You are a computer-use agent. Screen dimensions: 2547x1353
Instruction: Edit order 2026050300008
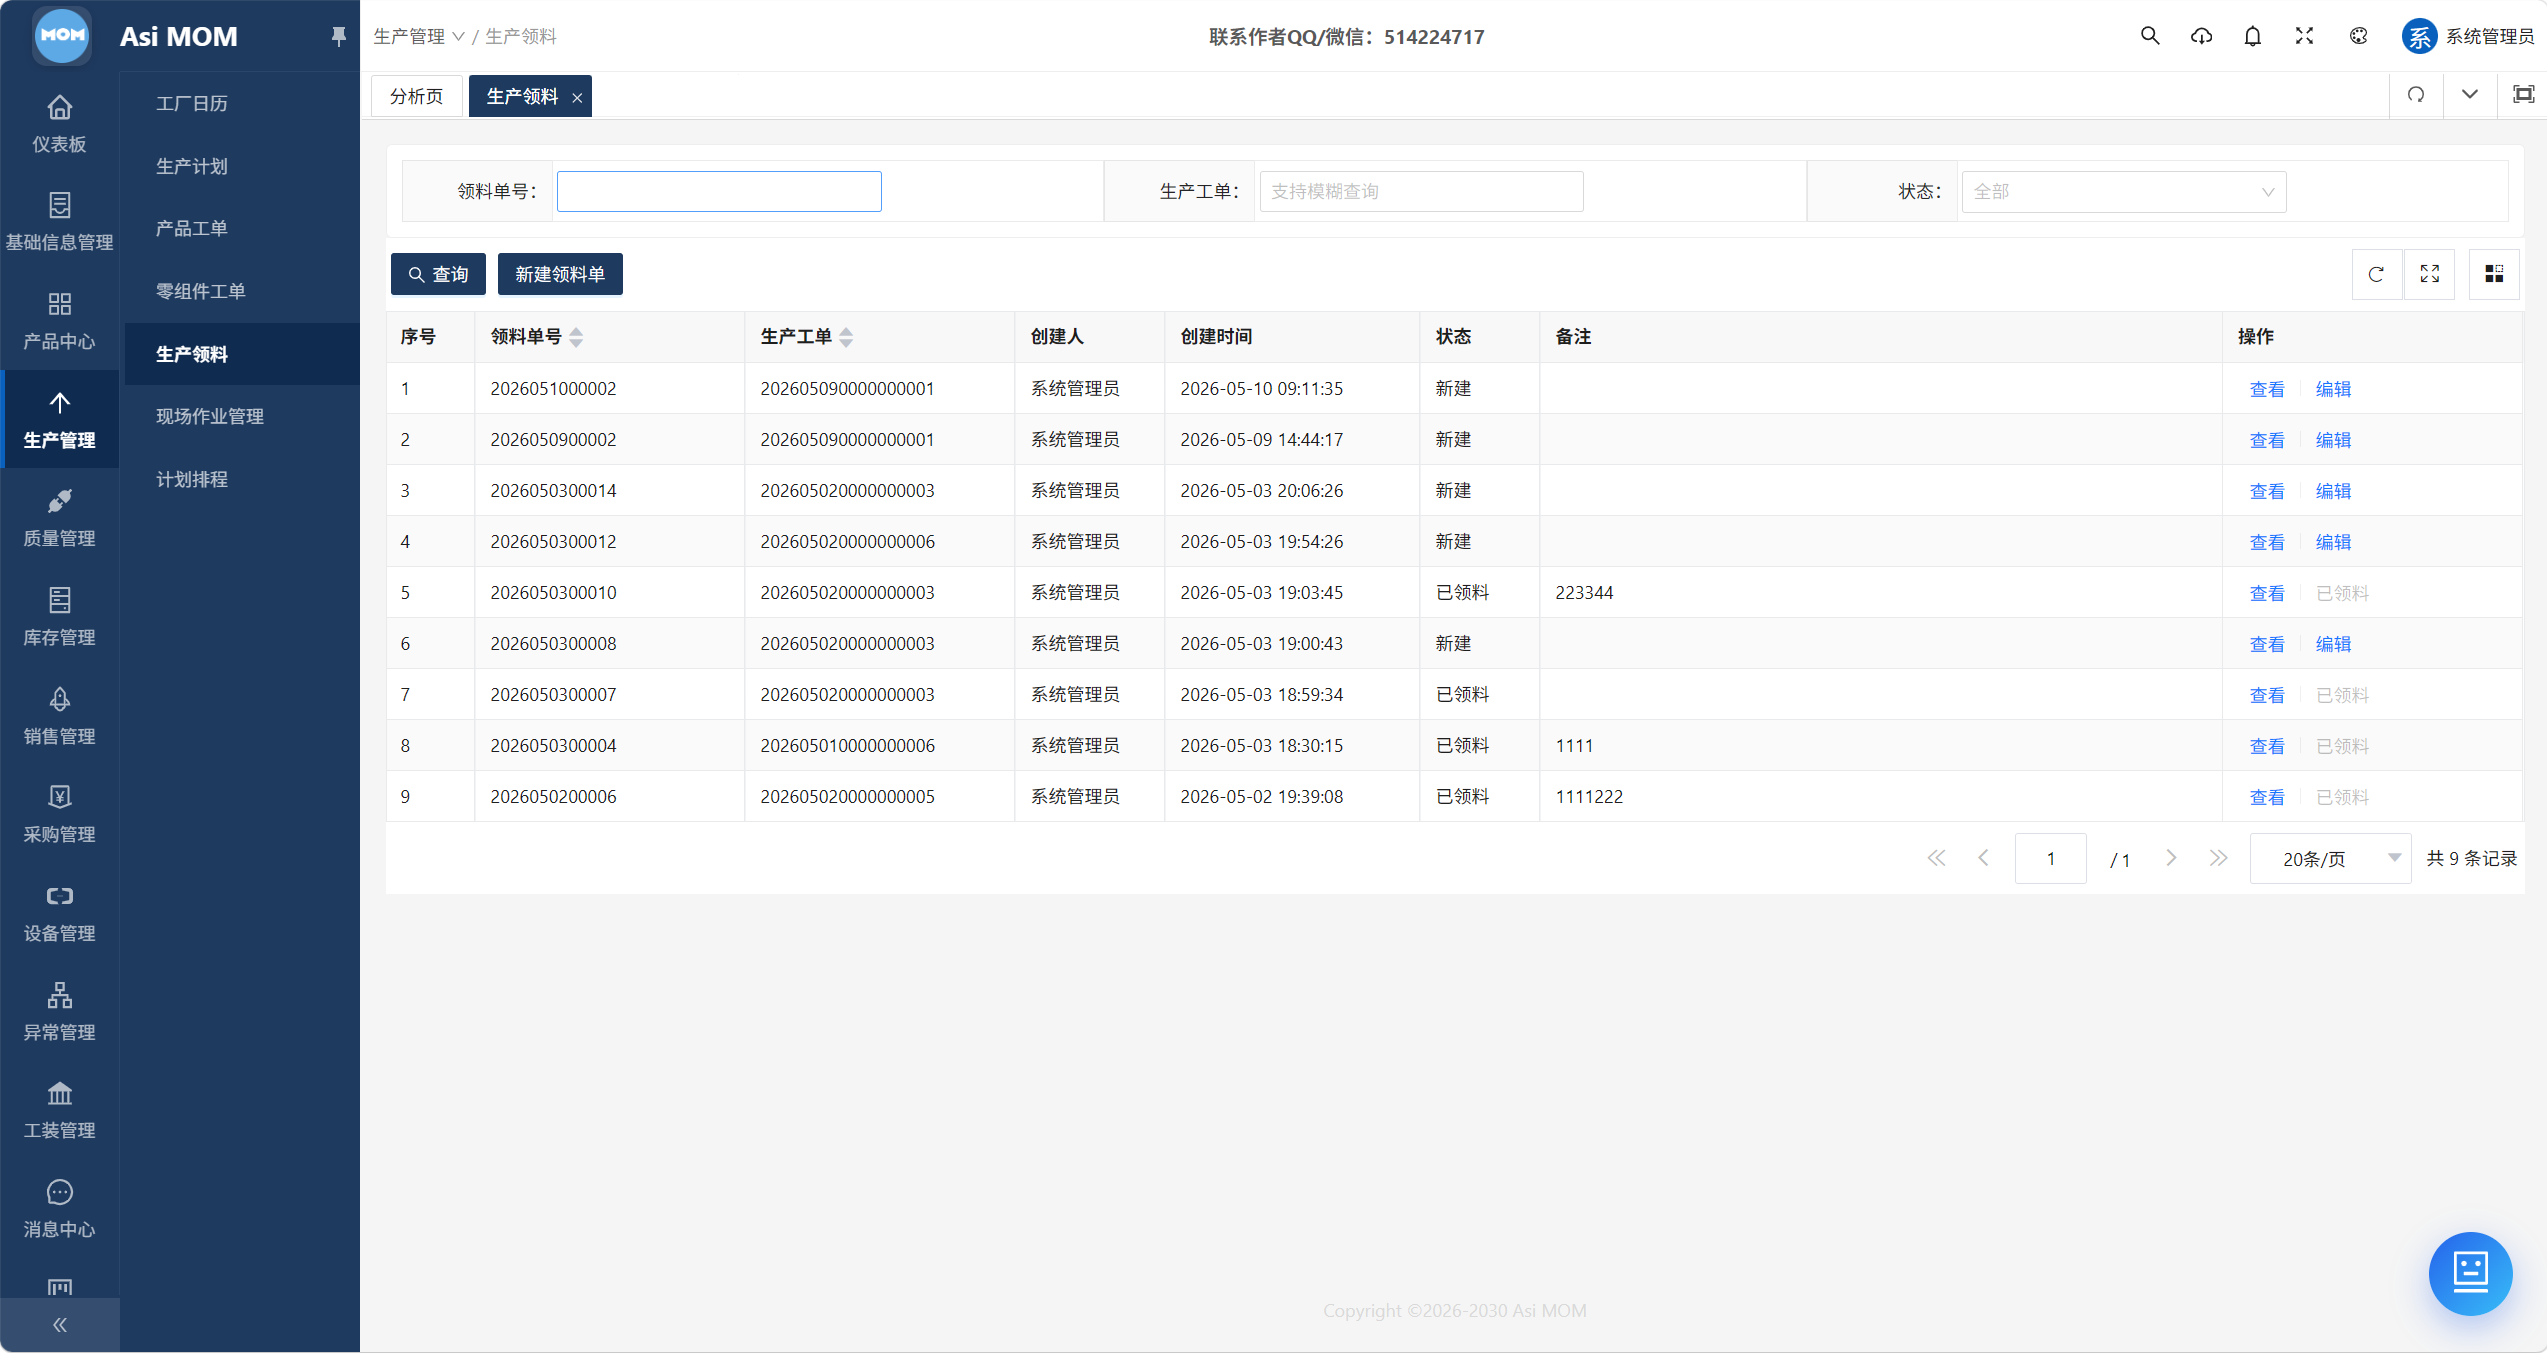click(2333, 644)
